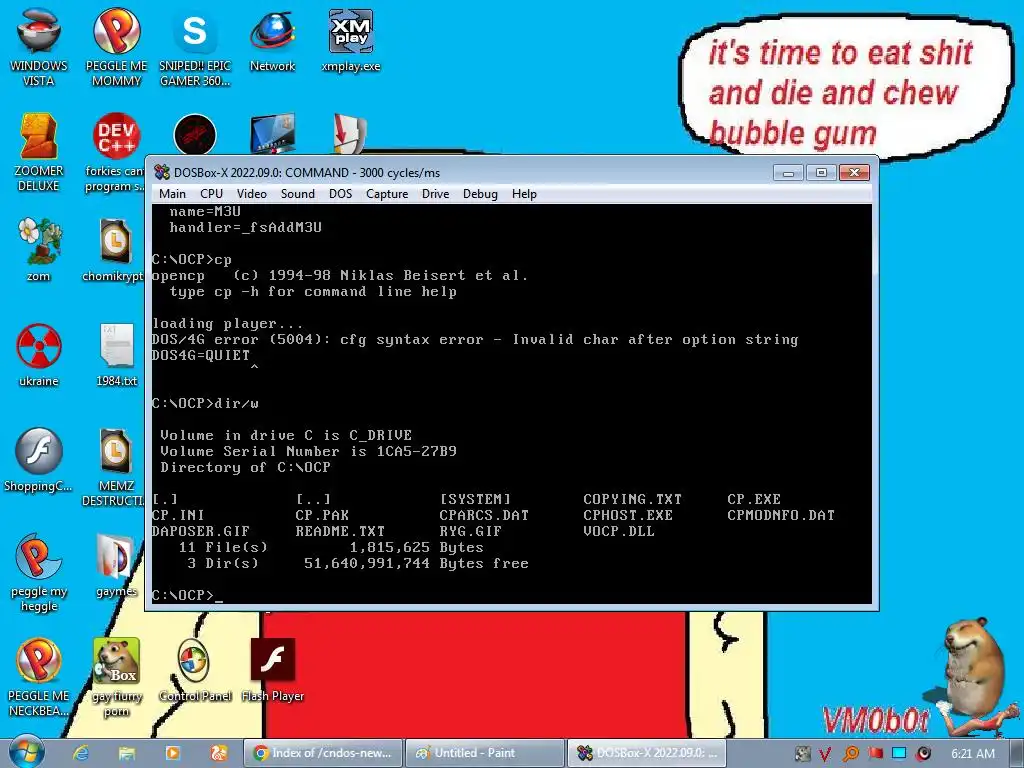The height and width of the screenshot is (768, 1024).
Task: Click the speaker volume tray icon
Action: click(924, 754)
